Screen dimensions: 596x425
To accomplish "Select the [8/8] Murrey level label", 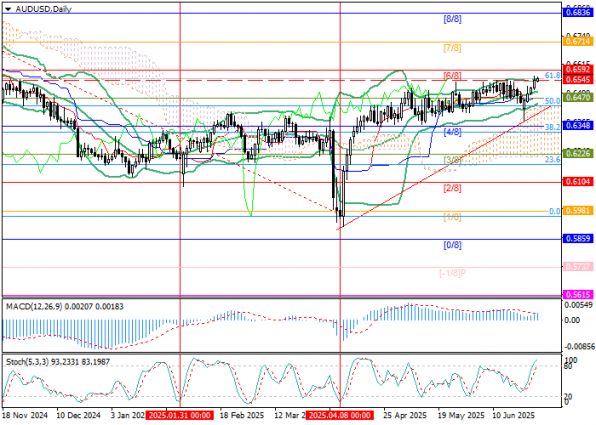I will pyautogui.click(x=452, y=19).
